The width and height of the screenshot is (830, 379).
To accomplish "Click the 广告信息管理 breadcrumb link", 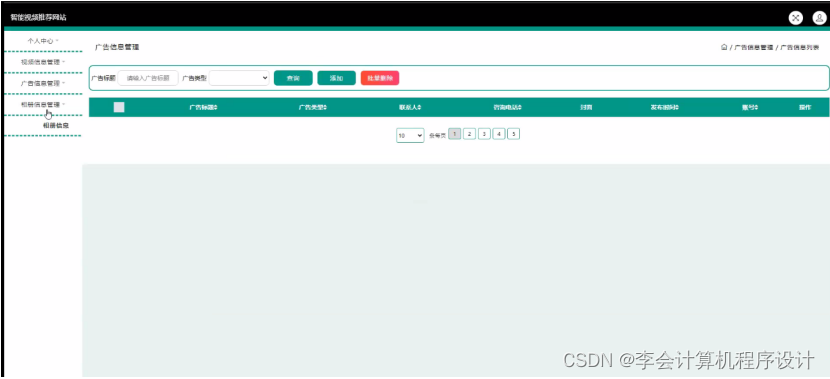I will 753,48.
